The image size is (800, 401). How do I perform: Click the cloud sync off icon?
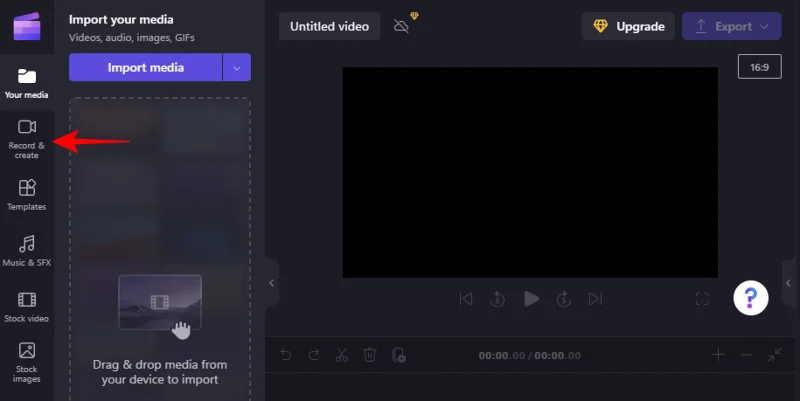pos(402,26)
